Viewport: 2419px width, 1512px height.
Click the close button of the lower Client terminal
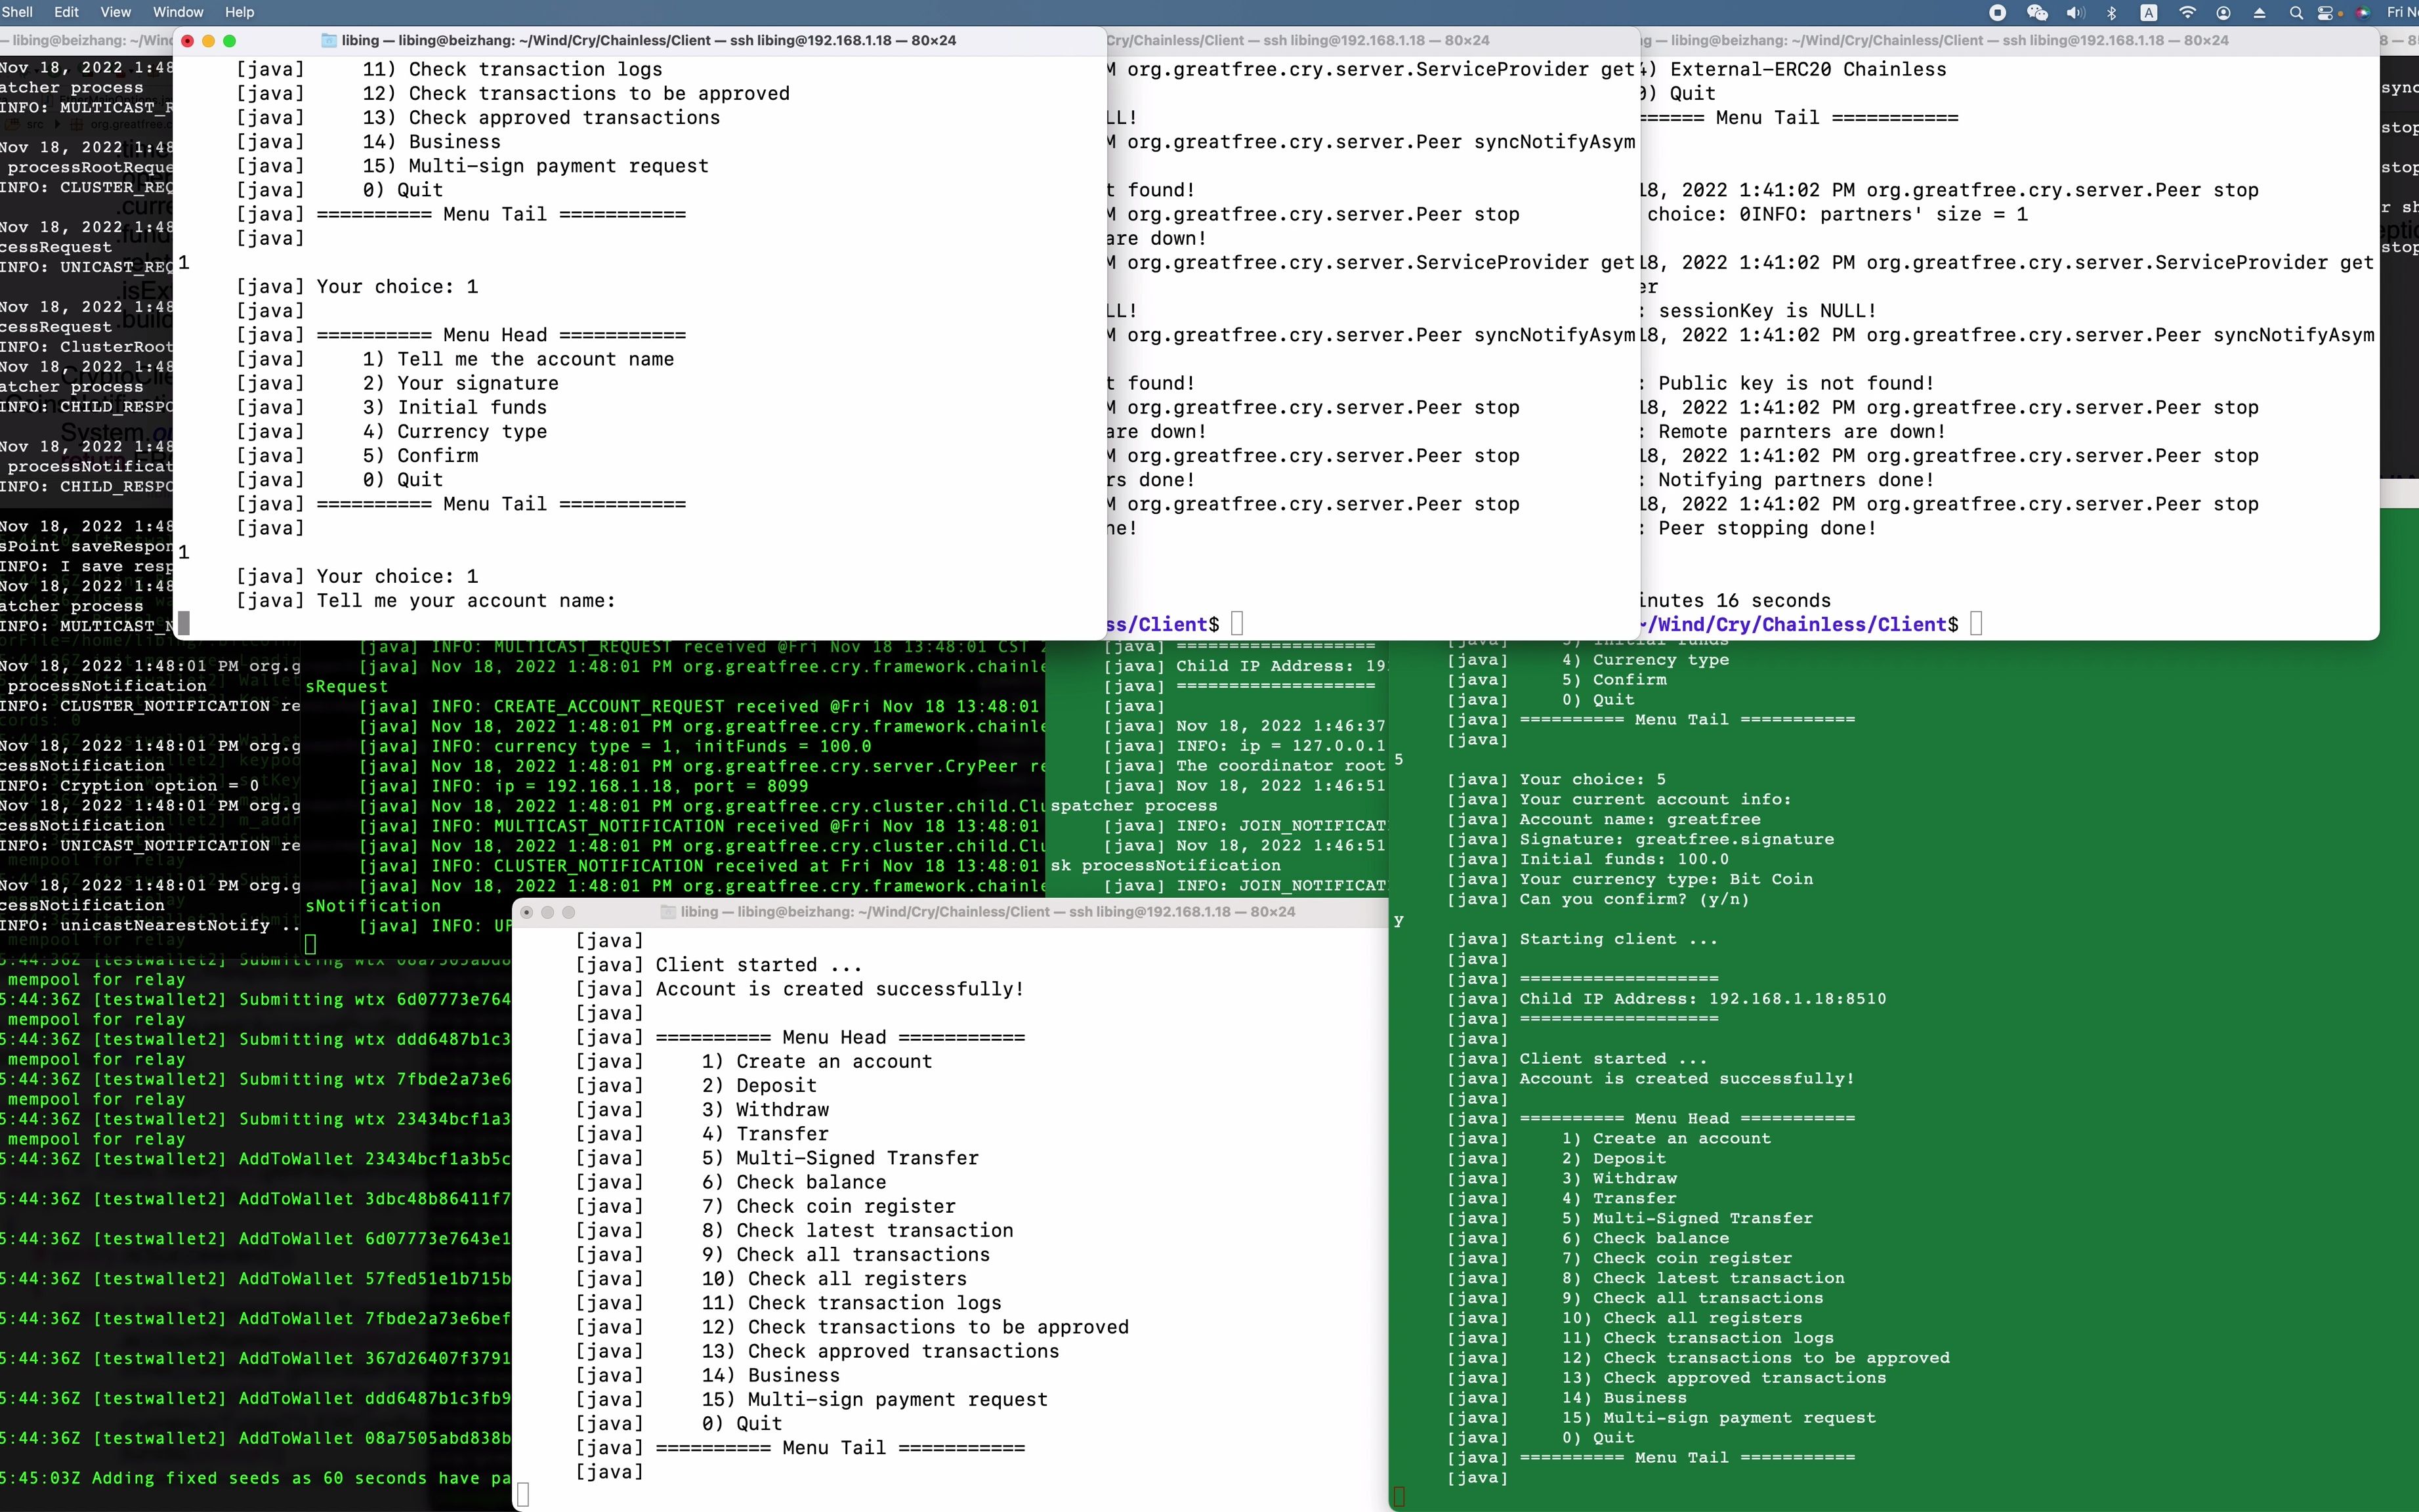(x=526, y=912)
